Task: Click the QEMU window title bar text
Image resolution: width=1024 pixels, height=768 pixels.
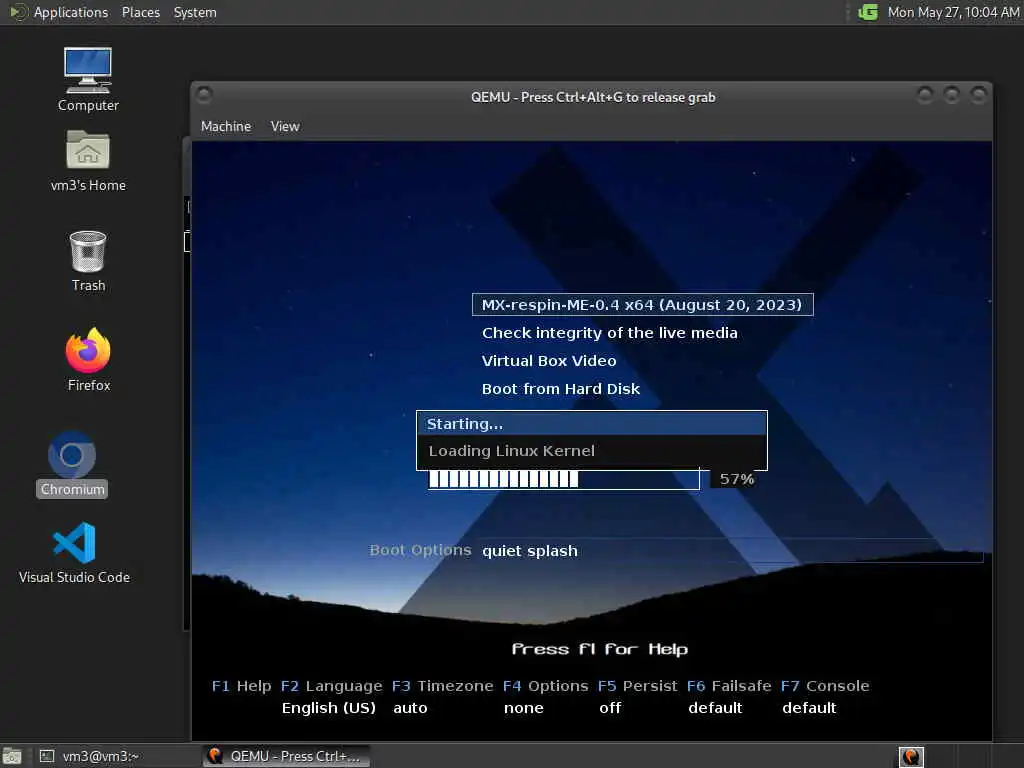Action: coord(593,97)
